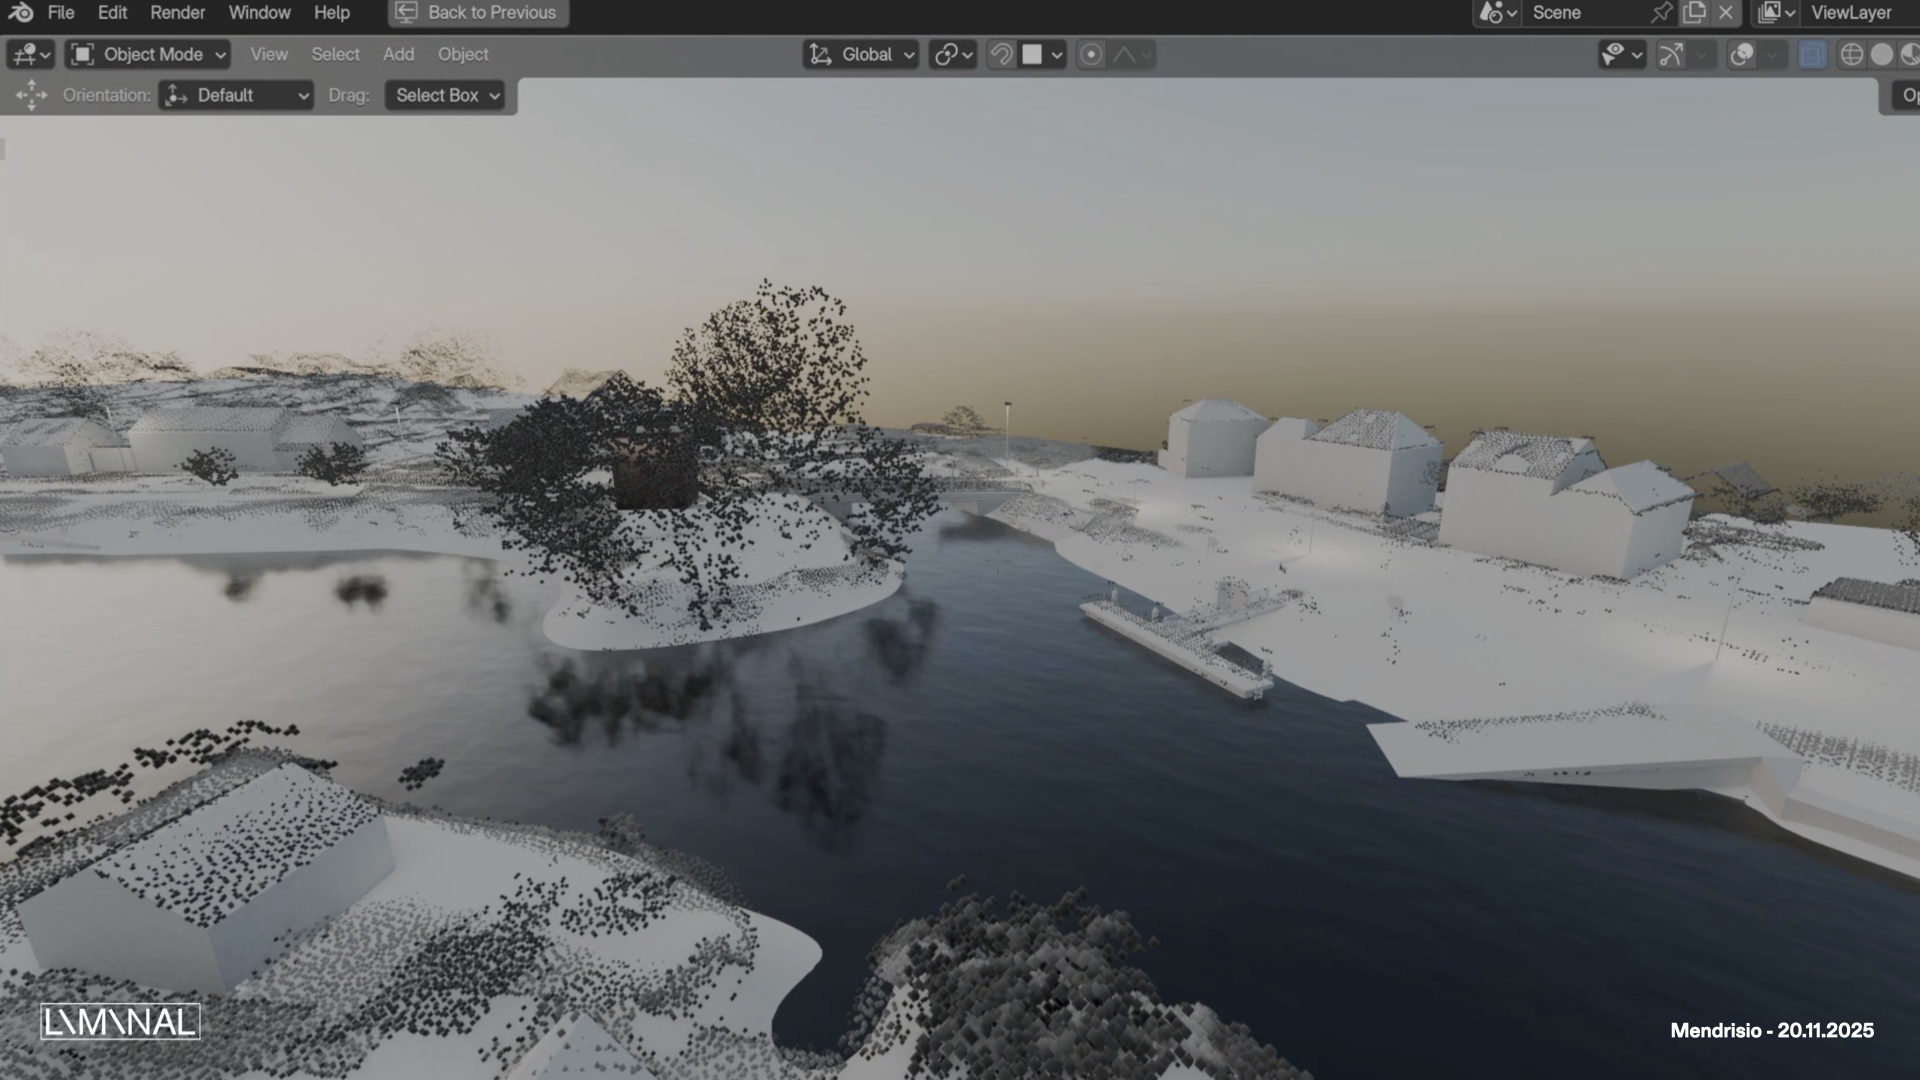Open the Object menu
The height and width of the screenshot is (1080, 1920).
point(463,54)
